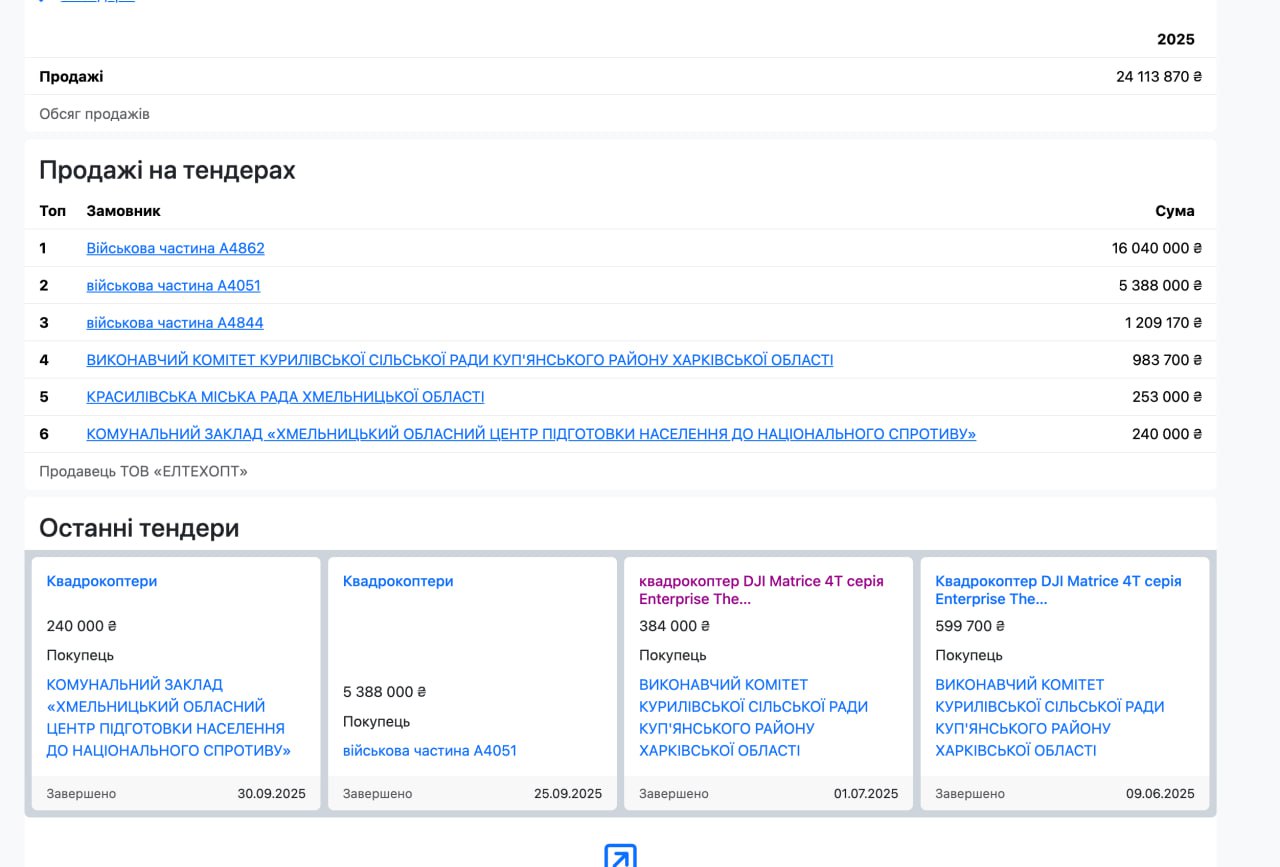Open the visited purple DJI Matrice 4T tender
This screenshot has height=867, width=1280.
click(x=761, y=590)
